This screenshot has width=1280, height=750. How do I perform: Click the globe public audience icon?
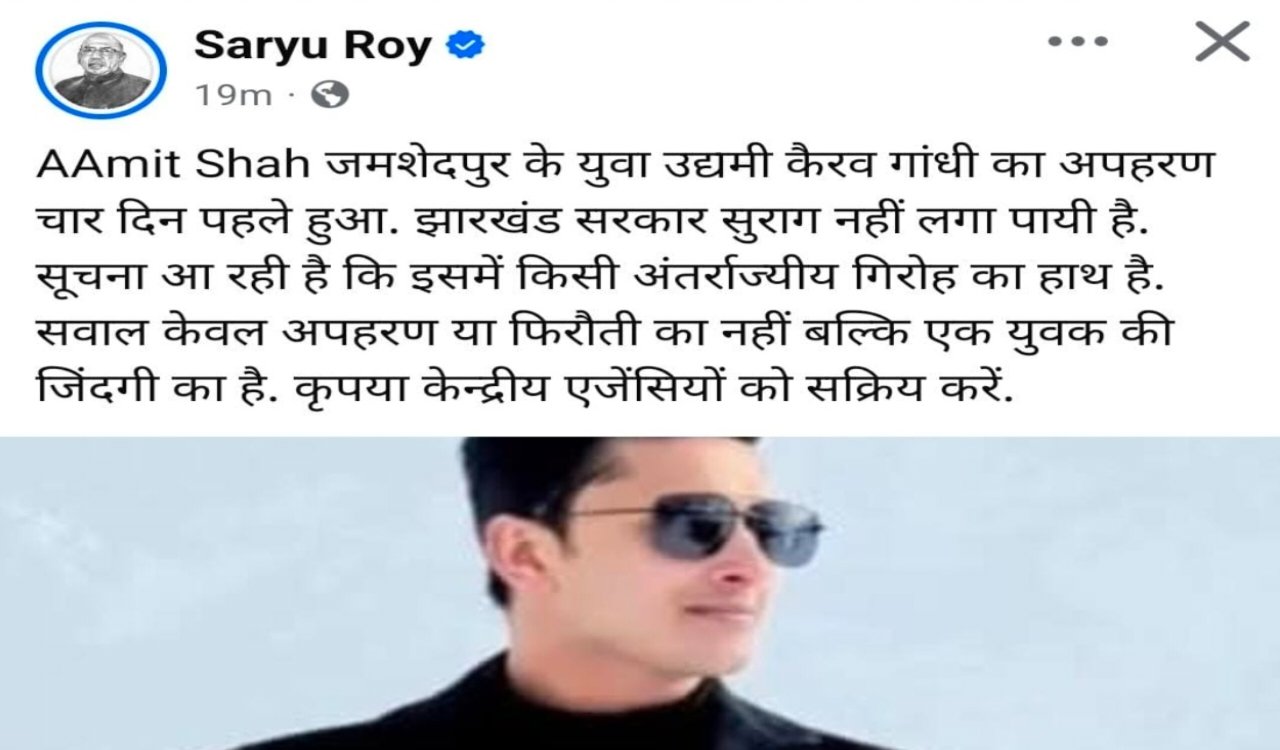[x=329, y=95]
